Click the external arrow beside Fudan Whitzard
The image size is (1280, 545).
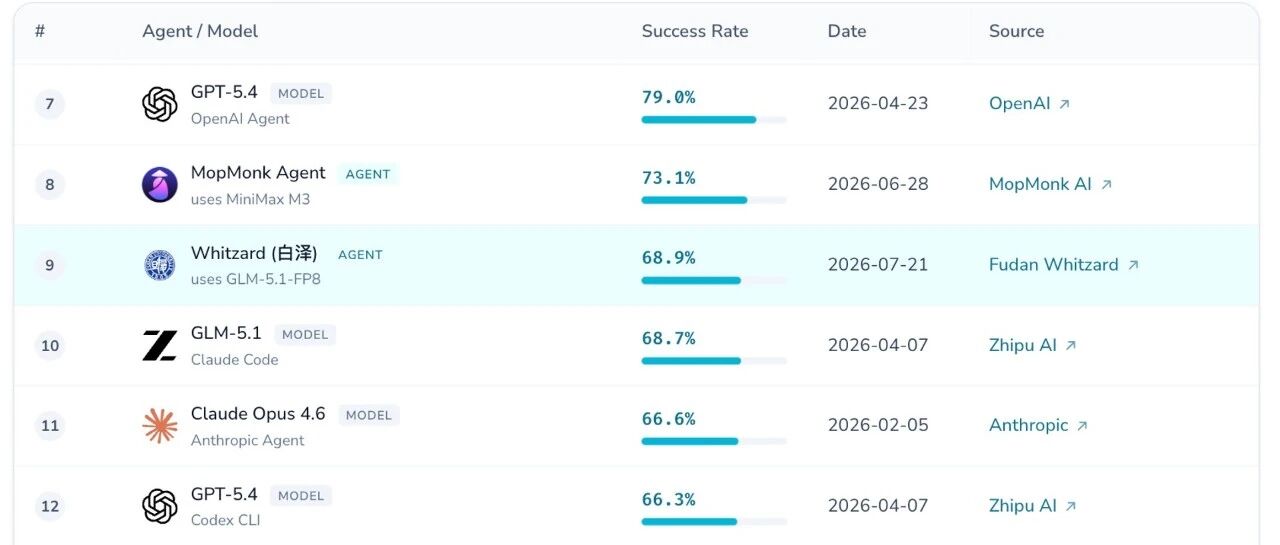[x=1133, y=265]
